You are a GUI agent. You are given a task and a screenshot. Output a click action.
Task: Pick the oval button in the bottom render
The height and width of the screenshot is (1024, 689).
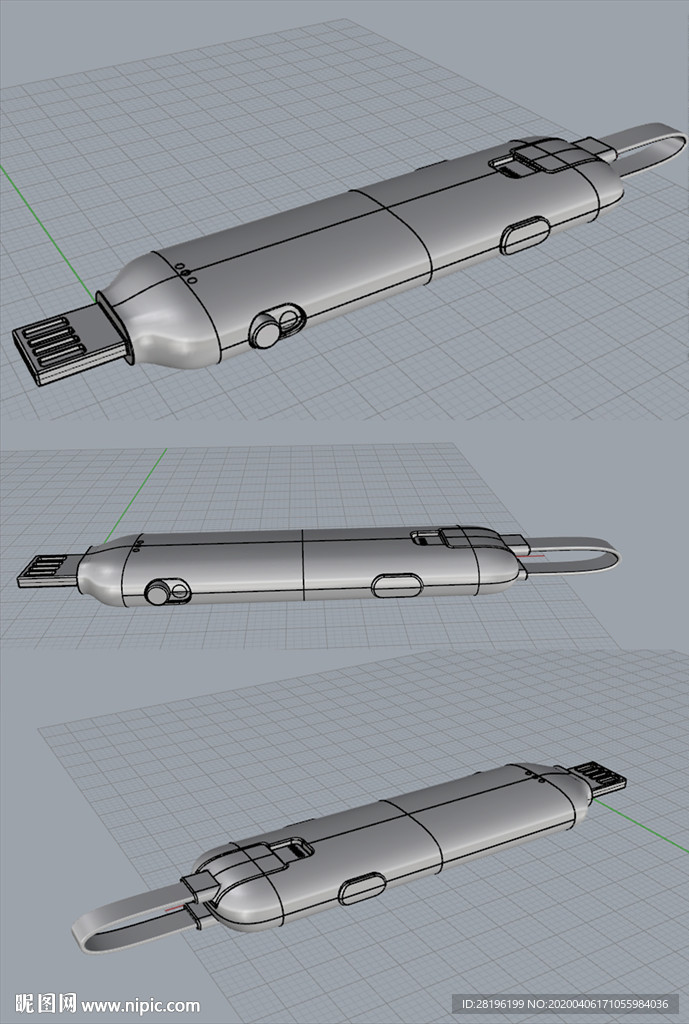click(362, 888)
